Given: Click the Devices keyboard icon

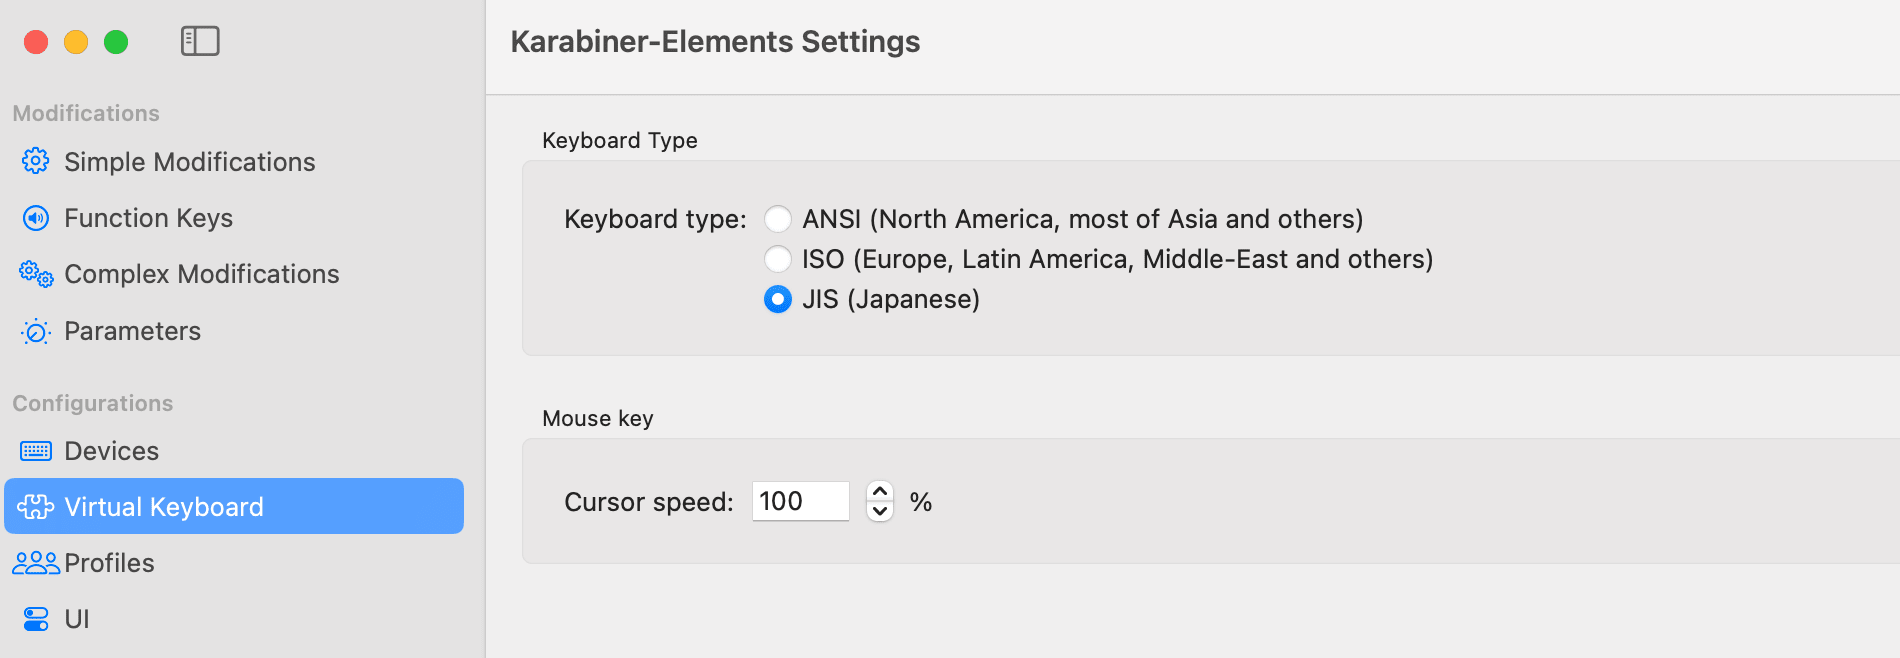Looking at the screenshot, I should point(36,451).
